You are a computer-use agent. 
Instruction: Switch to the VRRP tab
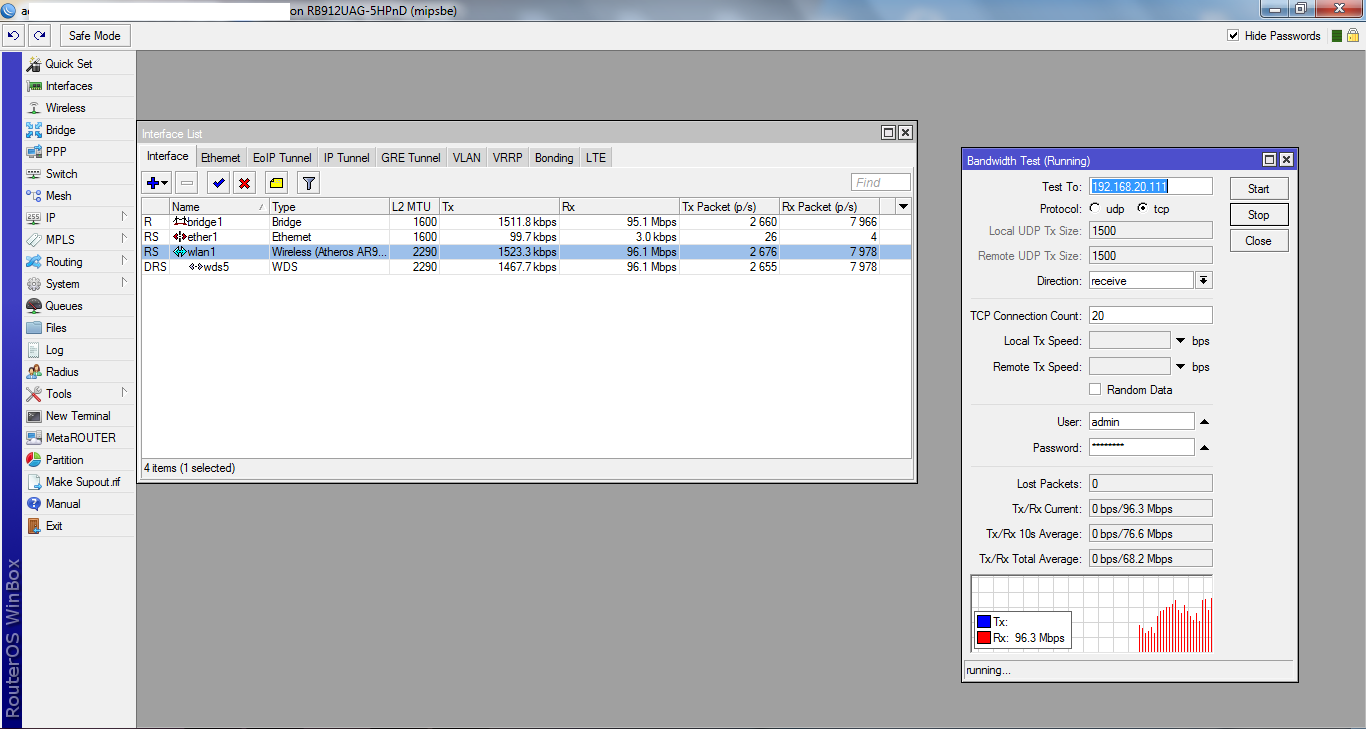tap(508, 158)
